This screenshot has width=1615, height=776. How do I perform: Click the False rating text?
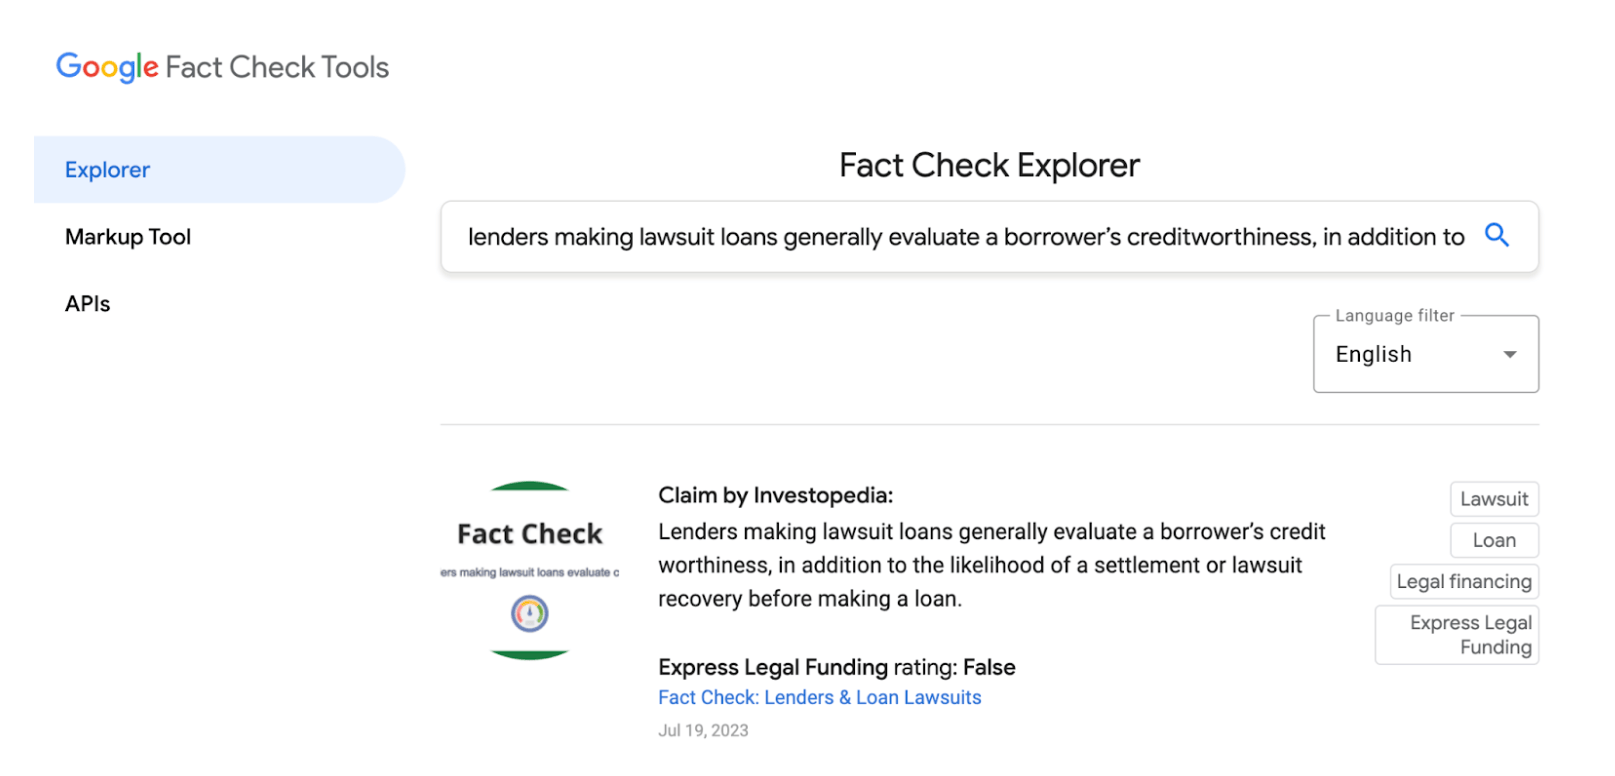point(991,667)
